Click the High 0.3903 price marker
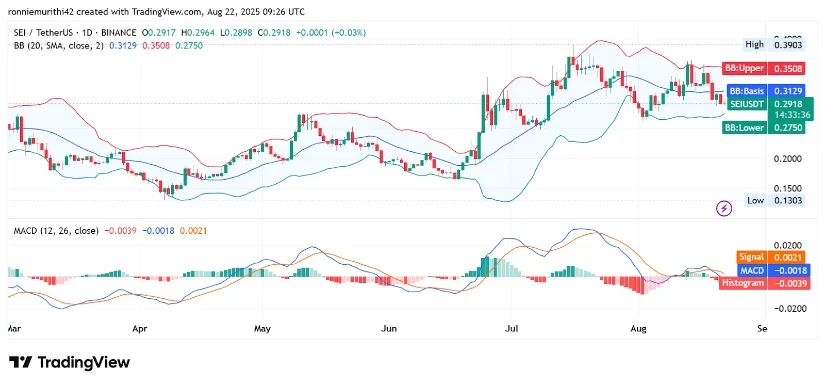The width and height of the screenshot is (825, 385). pos(774,45)
